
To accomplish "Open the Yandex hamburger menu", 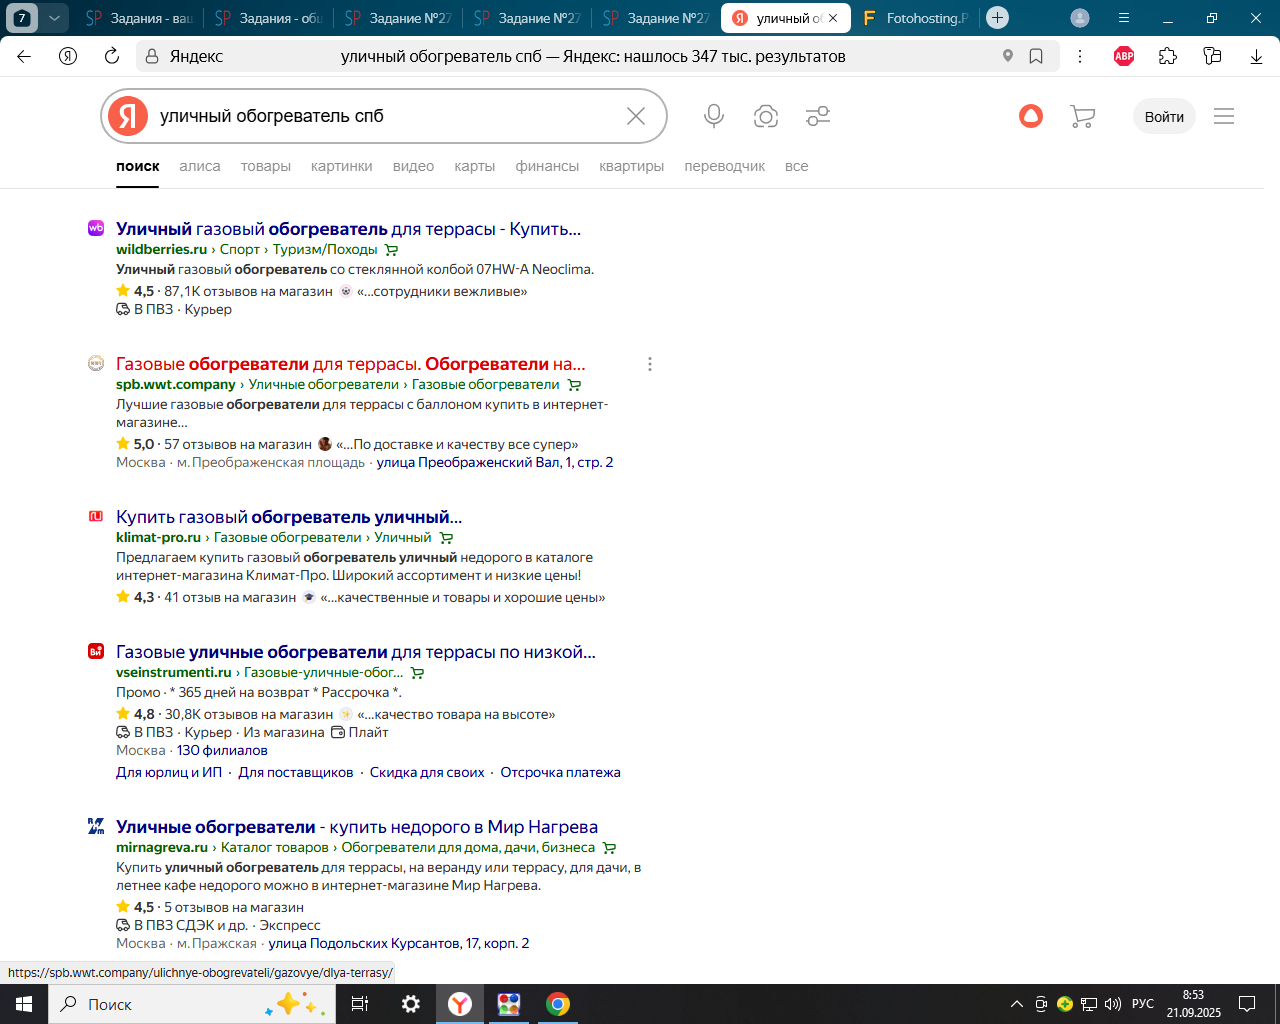I will (x=1224, y=116).
